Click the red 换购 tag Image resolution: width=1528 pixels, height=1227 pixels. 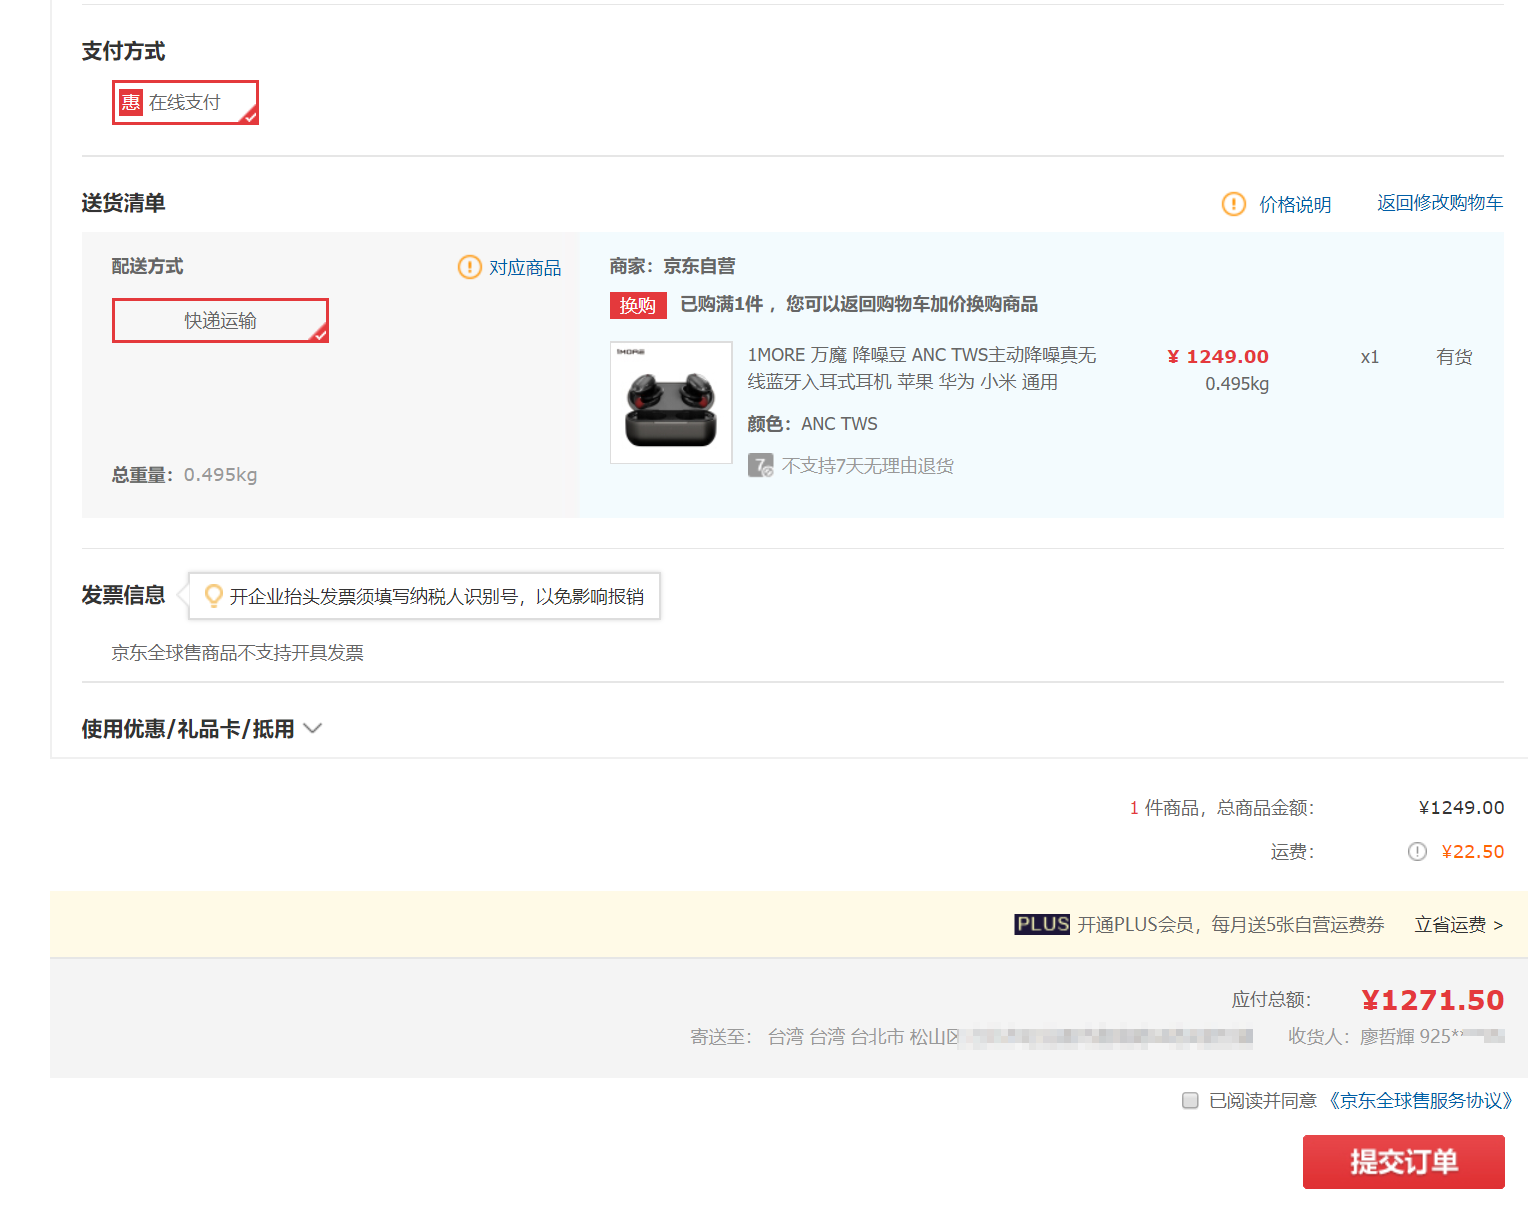point(637,305)
